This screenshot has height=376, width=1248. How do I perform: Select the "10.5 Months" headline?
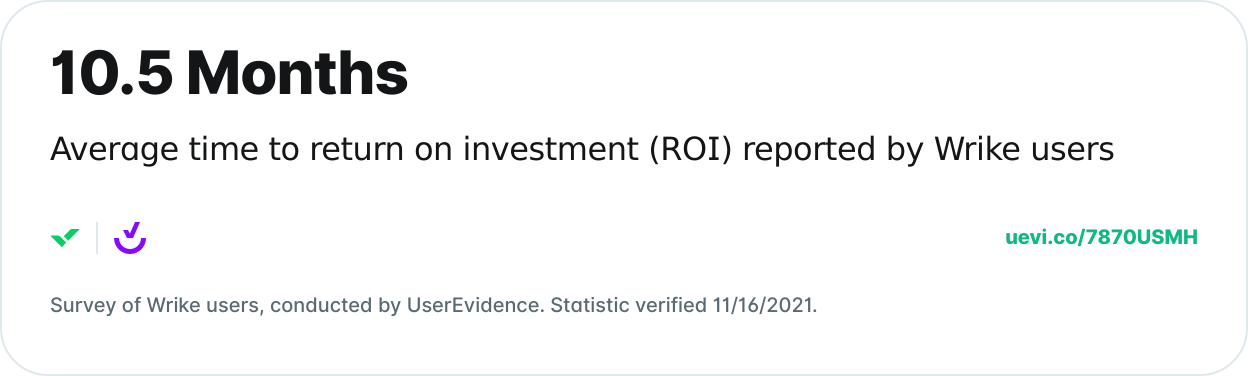tap(229, 73)
